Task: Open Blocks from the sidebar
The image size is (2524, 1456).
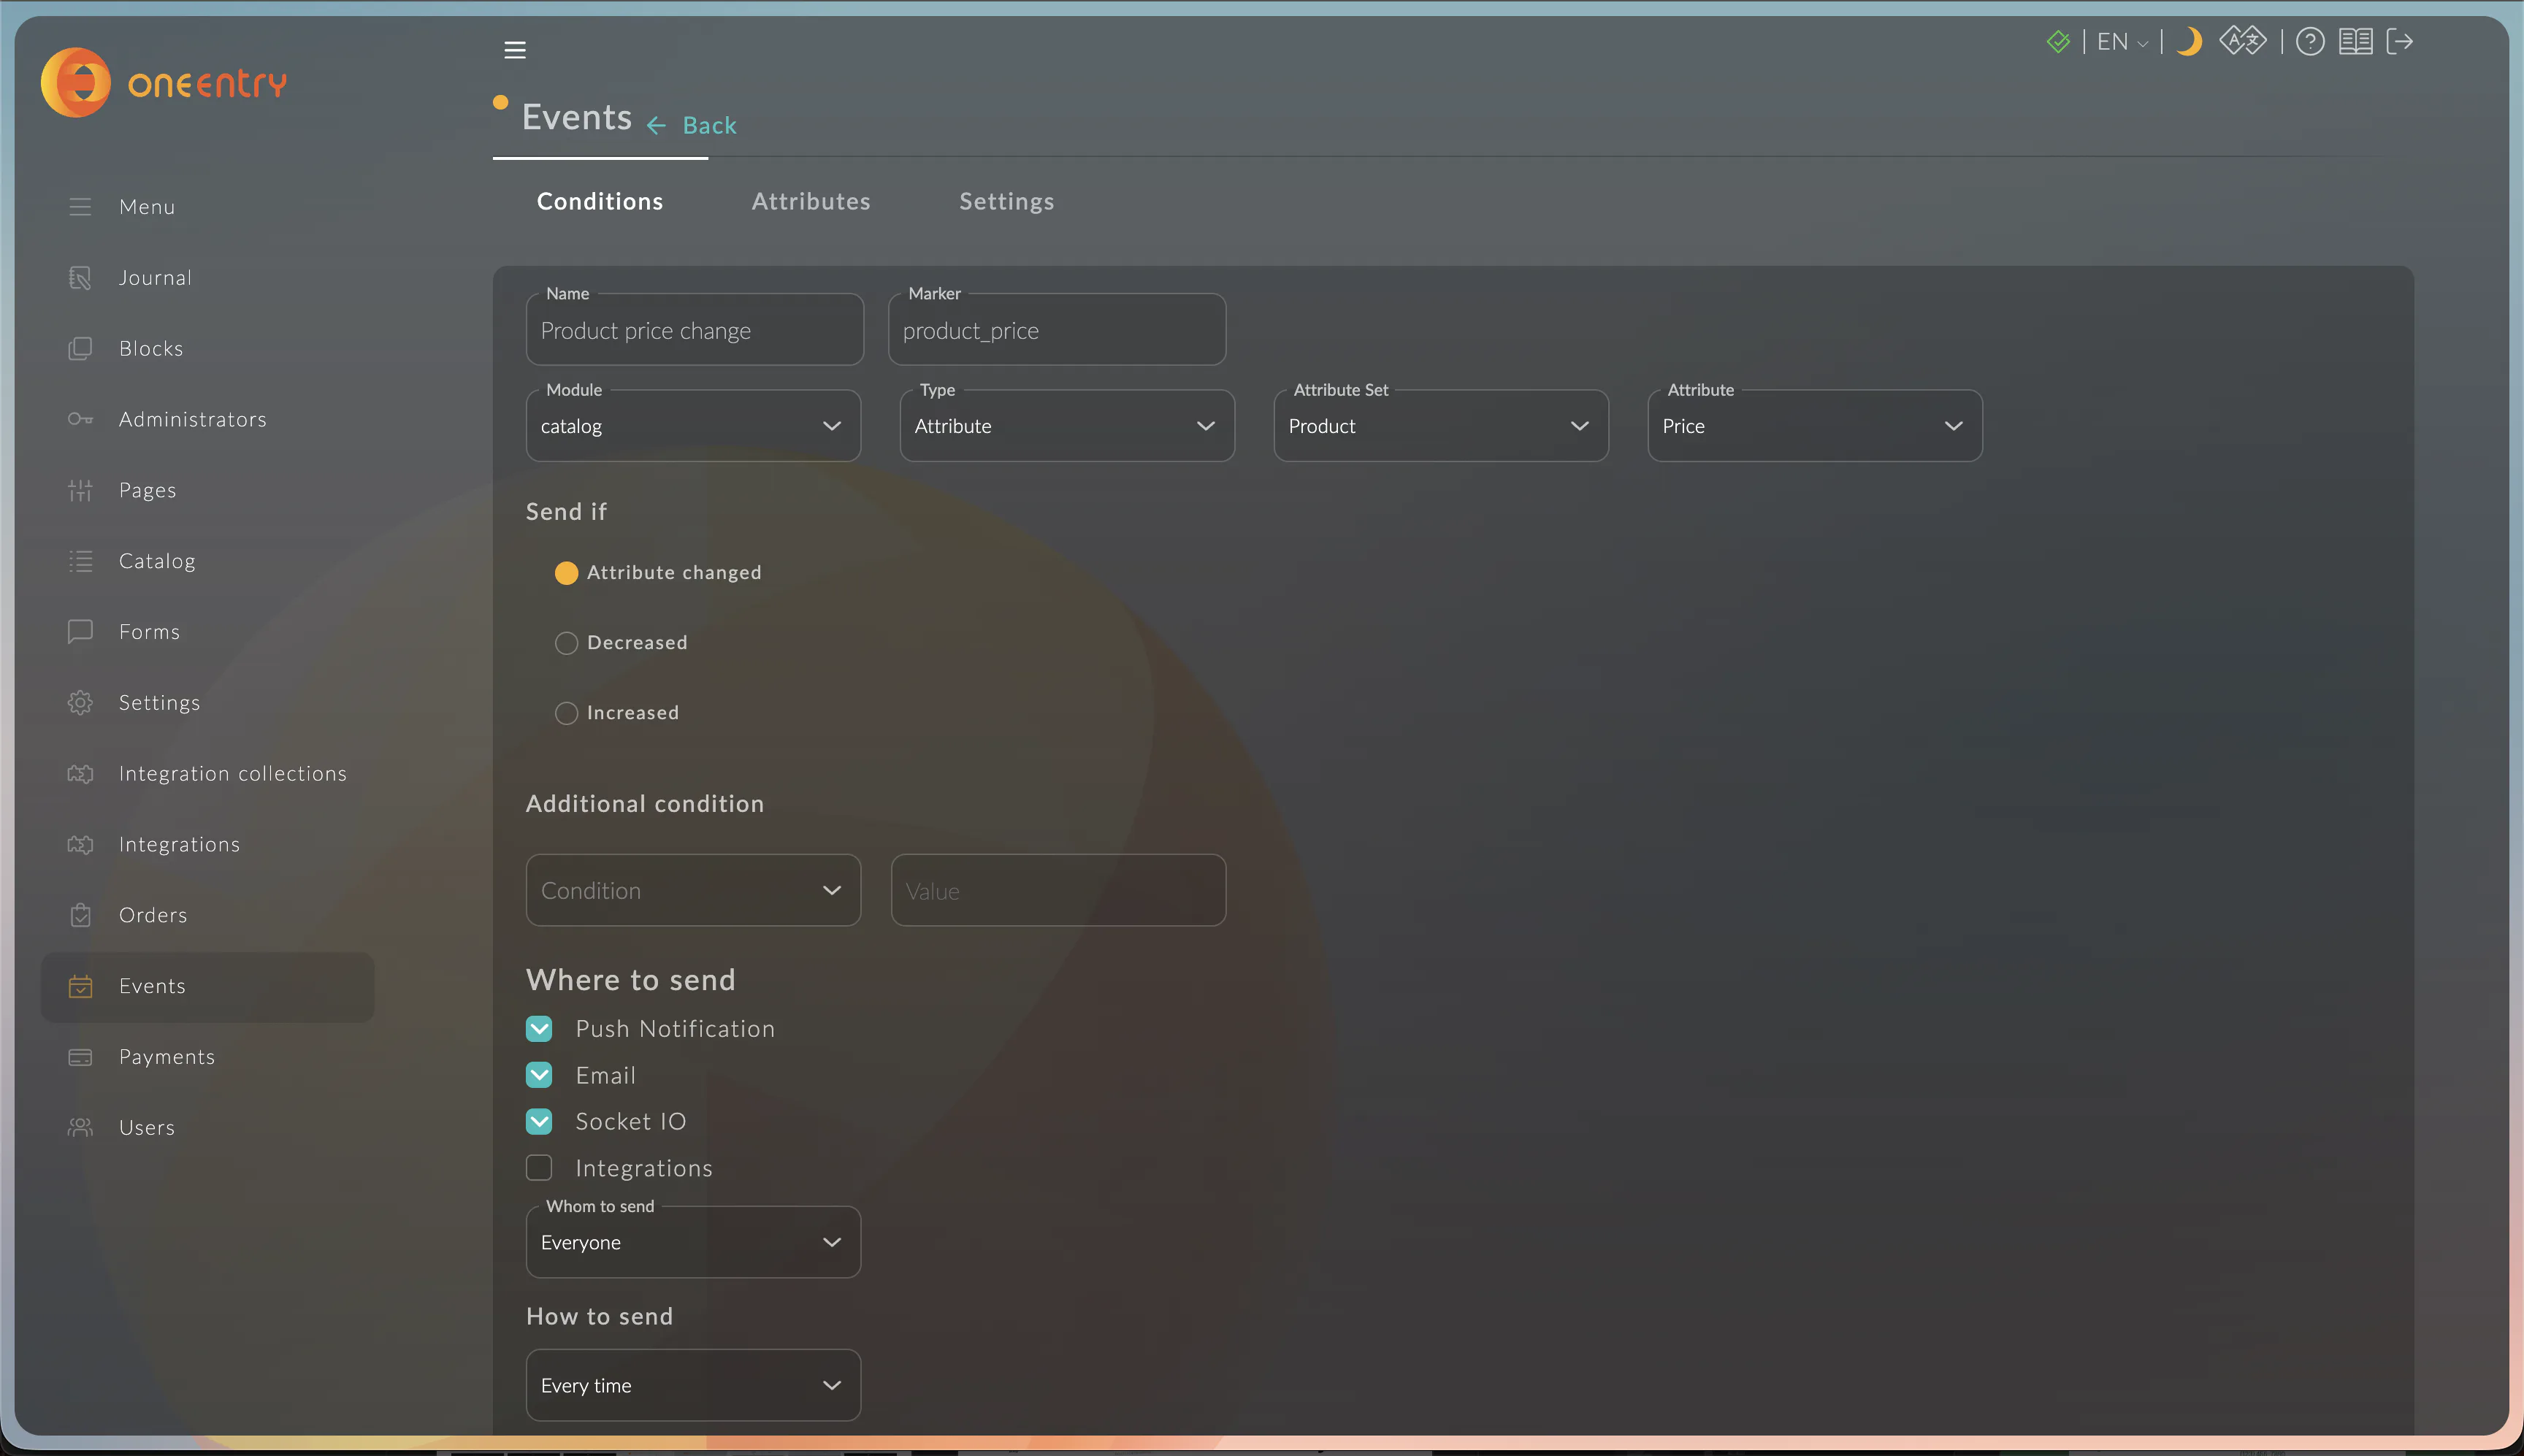Action: [x=151, y=349]
